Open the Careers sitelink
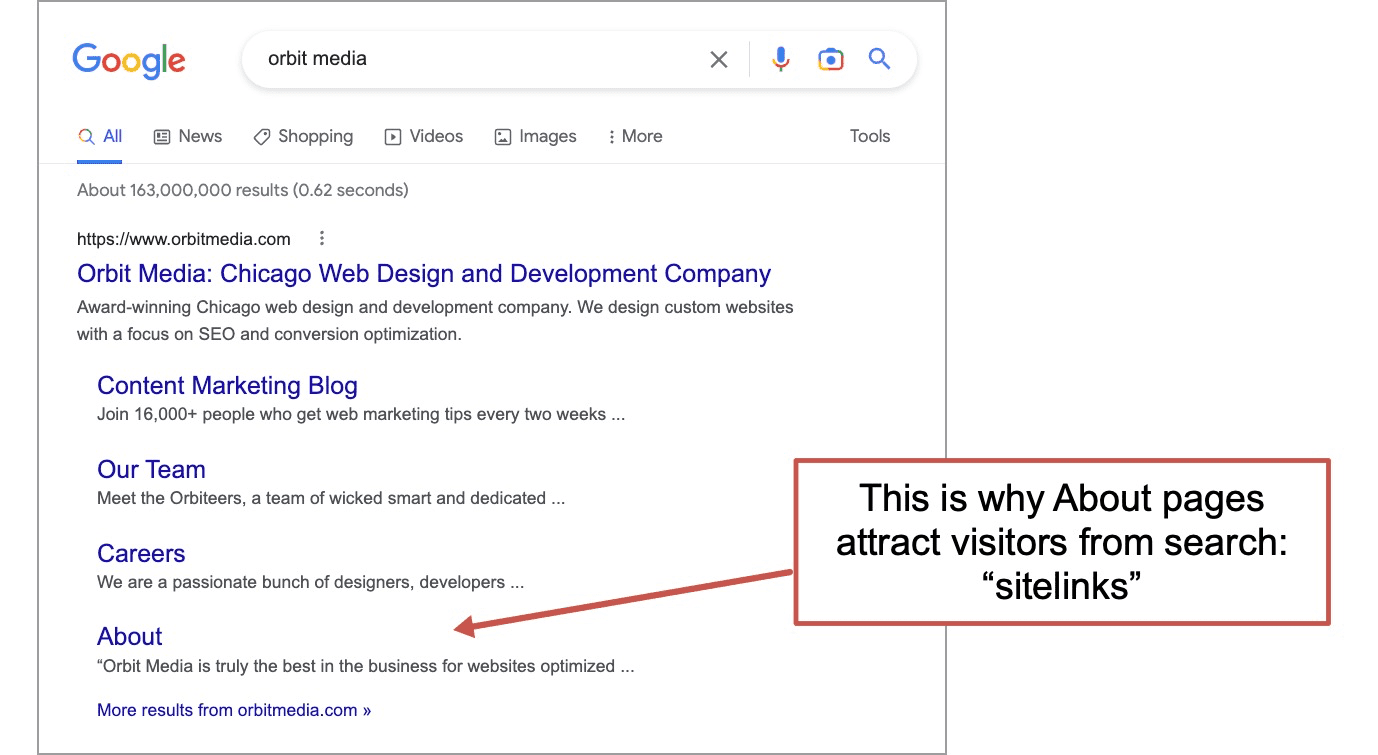The height and width of the screenshot is (755, 1378). coord(141,553)
